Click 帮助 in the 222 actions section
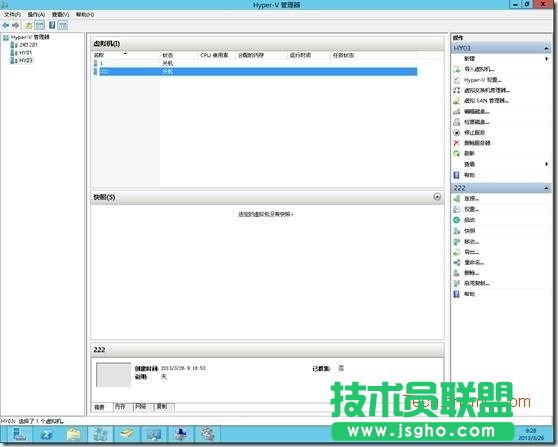This screenshot has height=447, width=558. [470, 294]
